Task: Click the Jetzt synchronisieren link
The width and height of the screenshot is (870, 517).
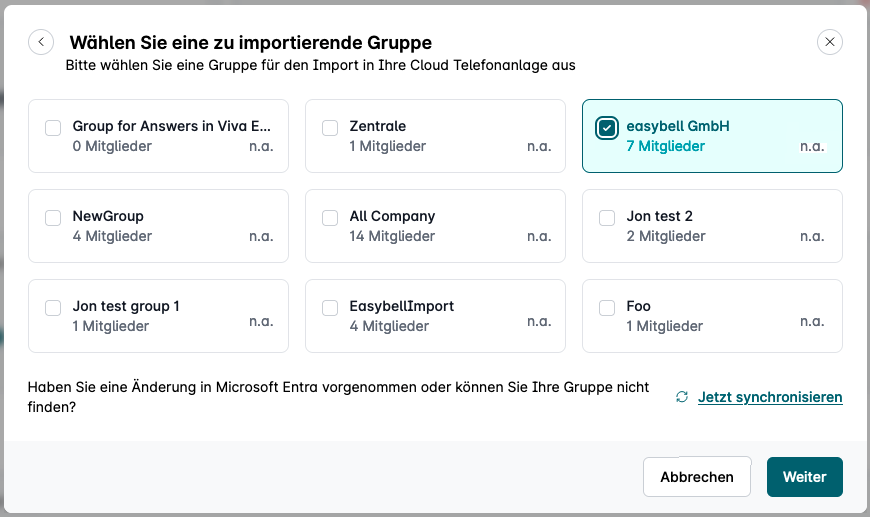Action: pyautogui.click(x=770, y=397)
